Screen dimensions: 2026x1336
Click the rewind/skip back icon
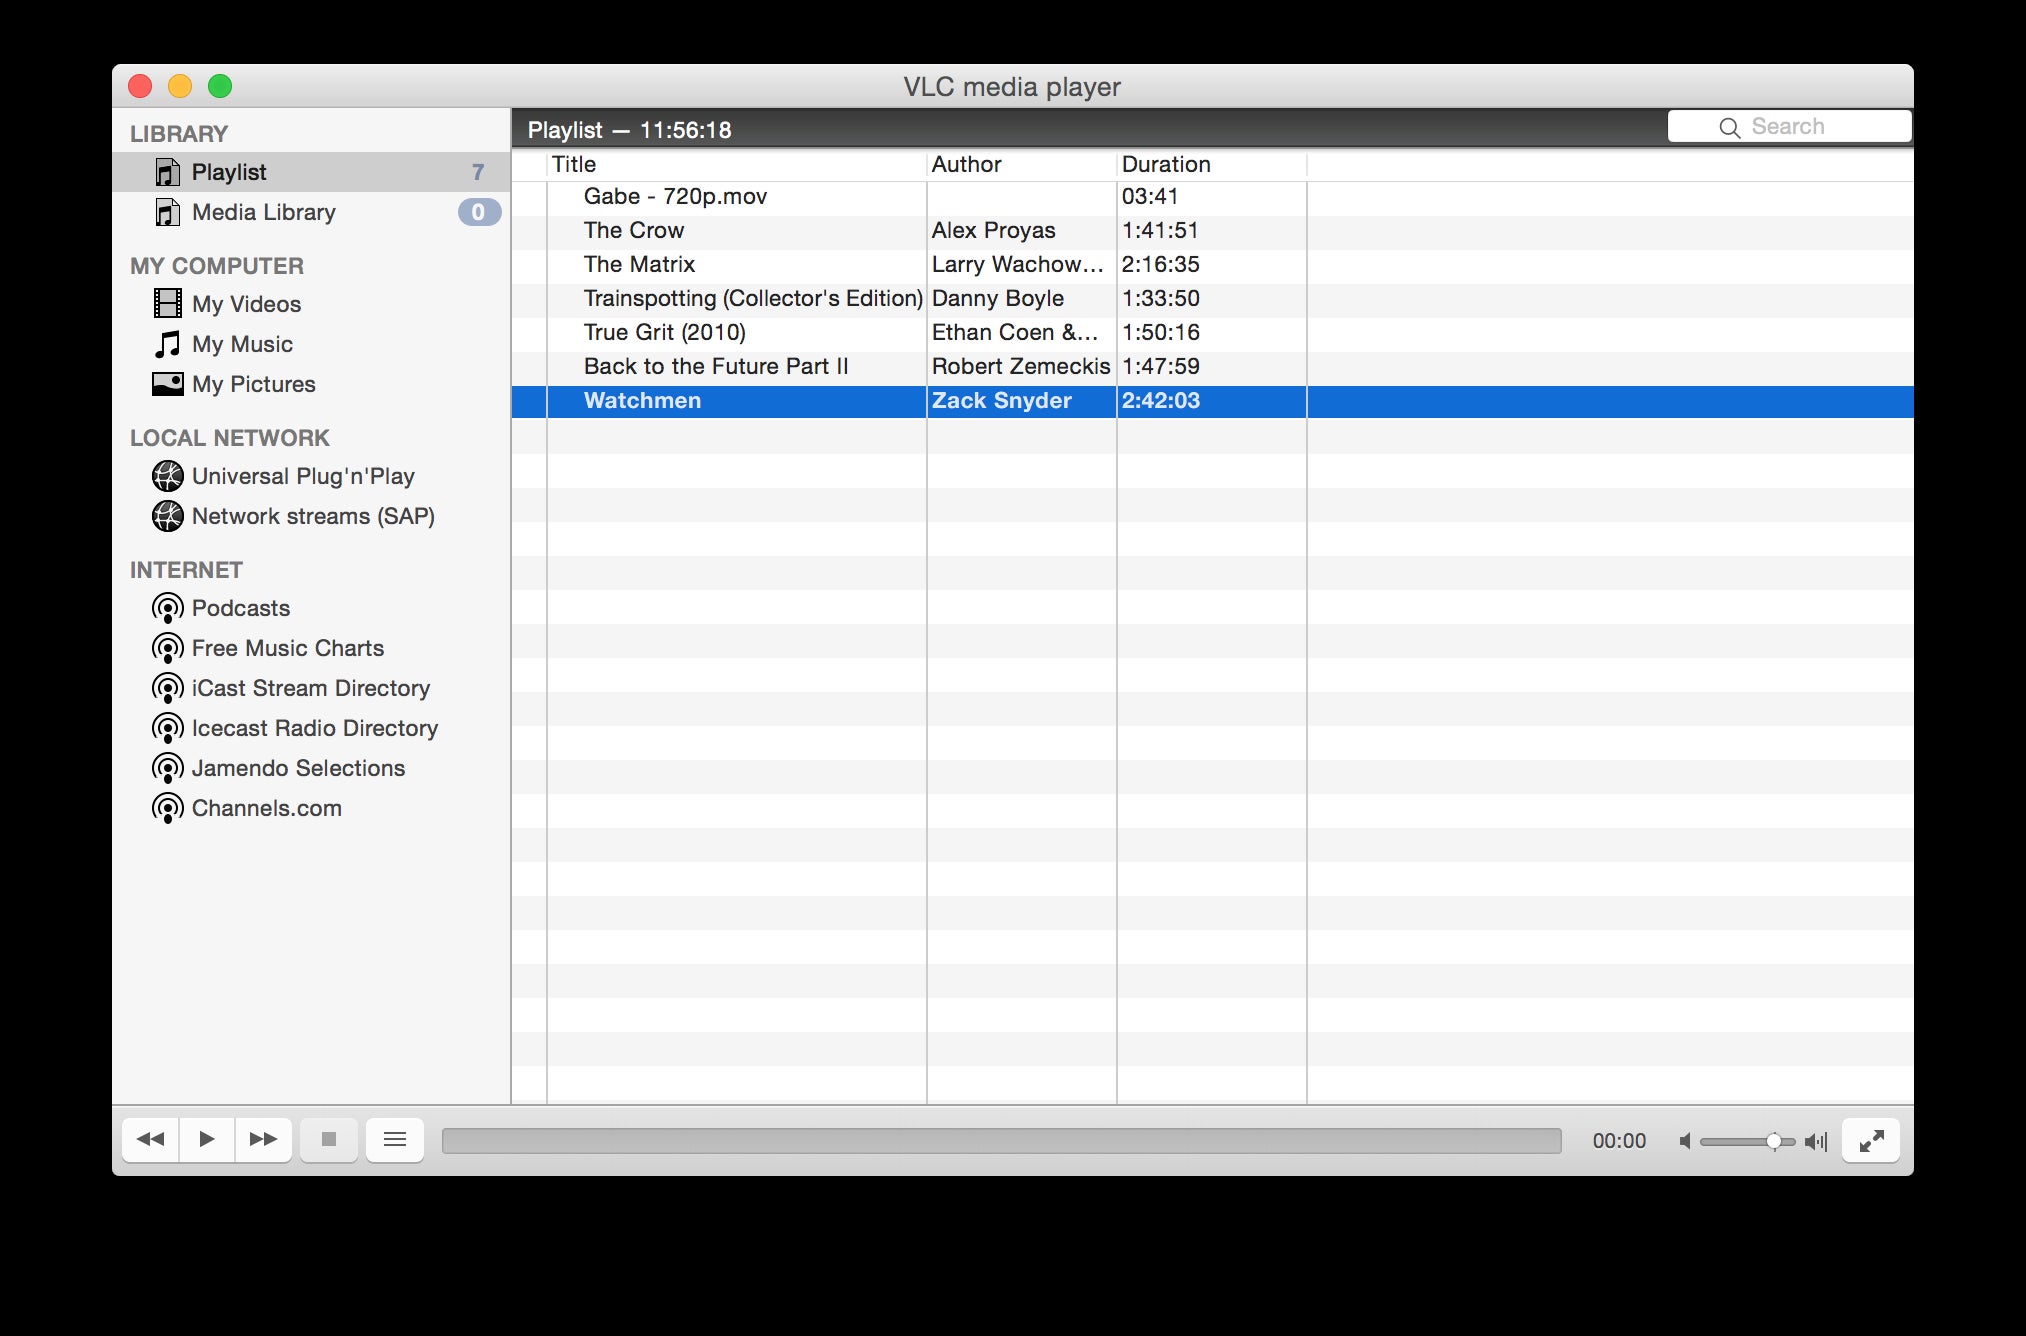[x=149, y=1139]
